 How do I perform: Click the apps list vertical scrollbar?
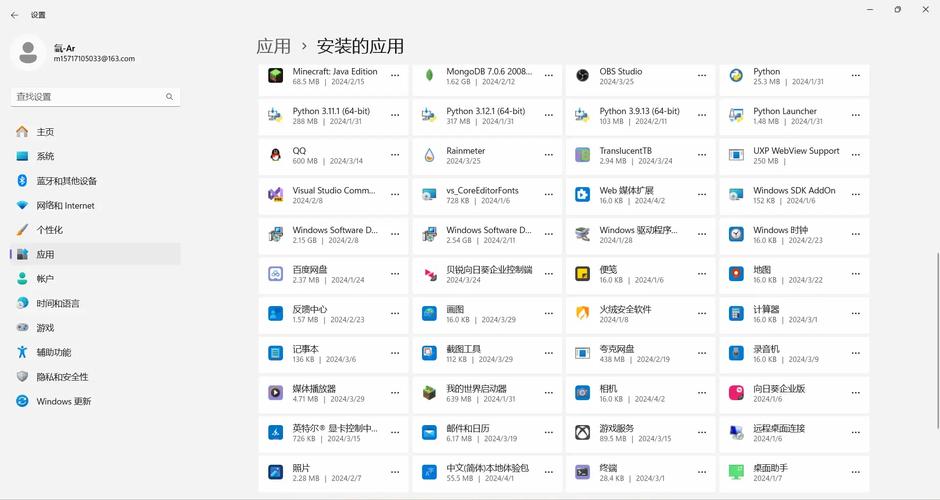point(937,340)
